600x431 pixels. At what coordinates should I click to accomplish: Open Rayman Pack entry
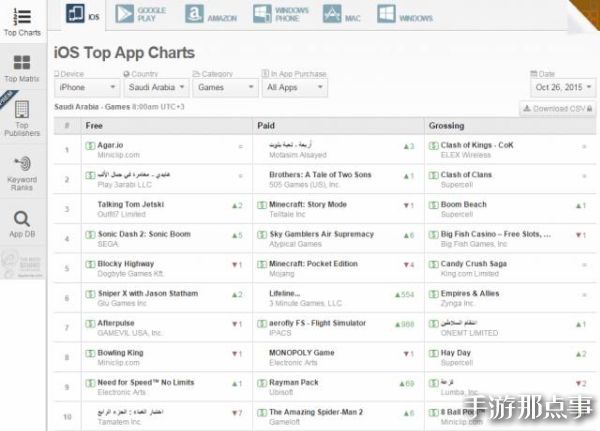coord(293,382)
